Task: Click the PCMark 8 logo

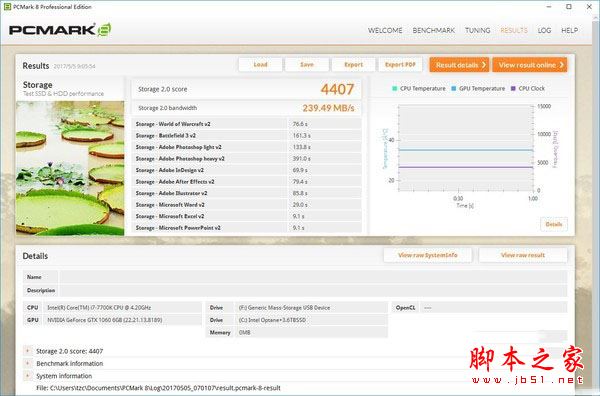Action: 60,30
